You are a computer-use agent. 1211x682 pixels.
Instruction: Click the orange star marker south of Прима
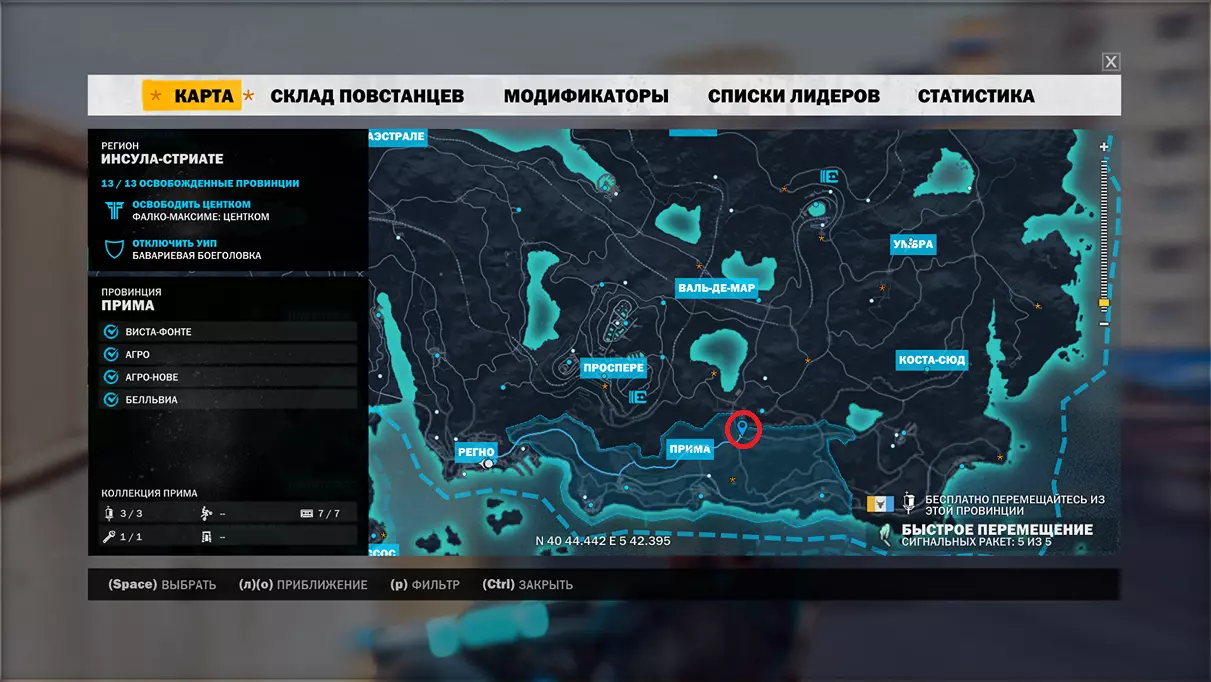tap(732, 481)
